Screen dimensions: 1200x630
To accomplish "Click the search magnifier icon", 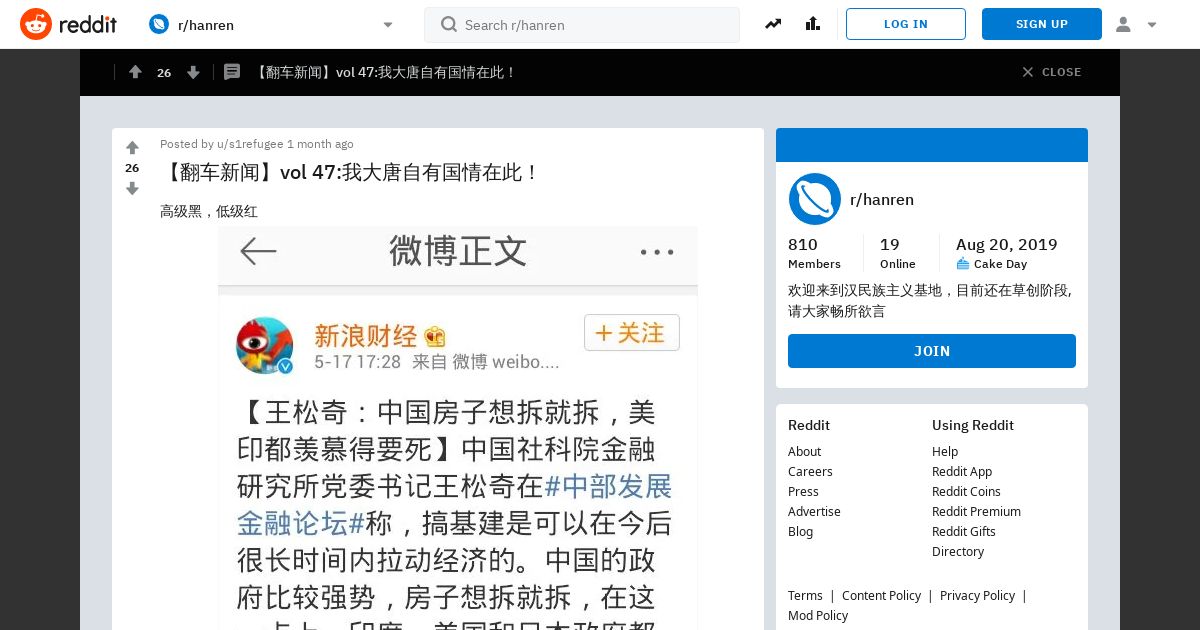I will pos(449,24).
